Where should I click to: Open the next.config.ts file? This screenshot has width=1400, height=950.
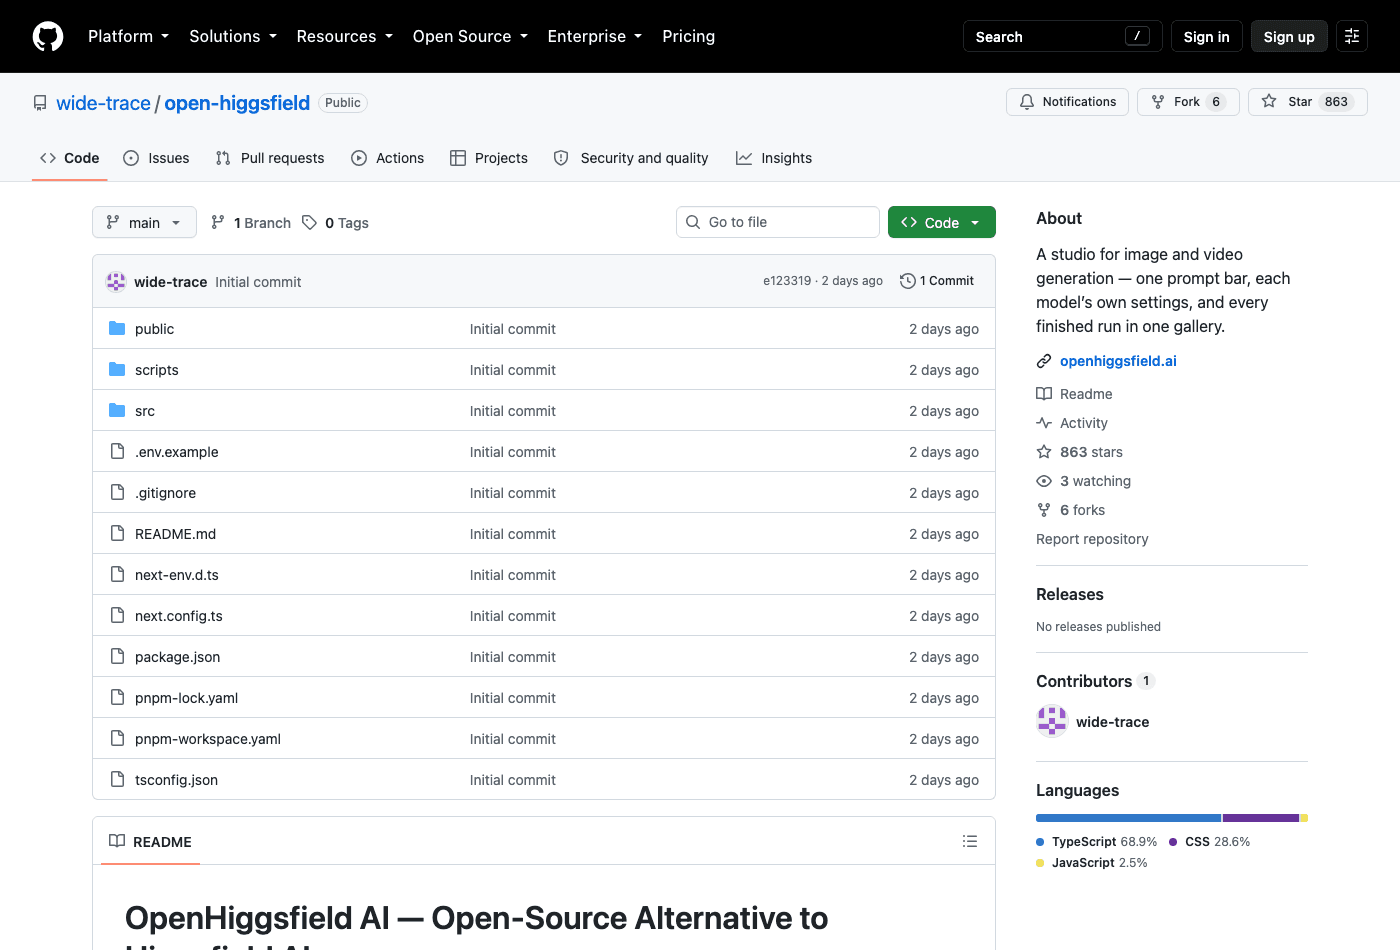click(x=179, y=616)
